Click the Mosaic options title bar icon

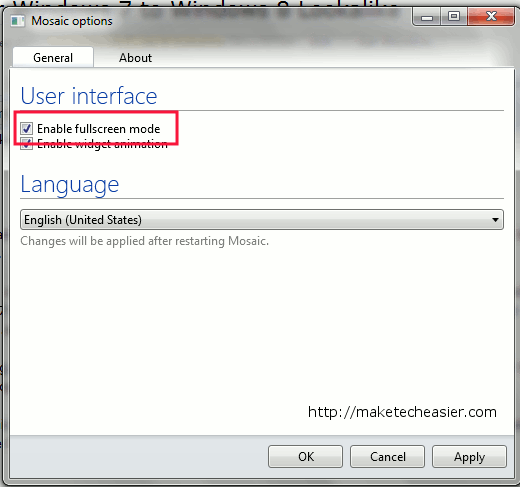pyautogui.click(x=17, y=21)
